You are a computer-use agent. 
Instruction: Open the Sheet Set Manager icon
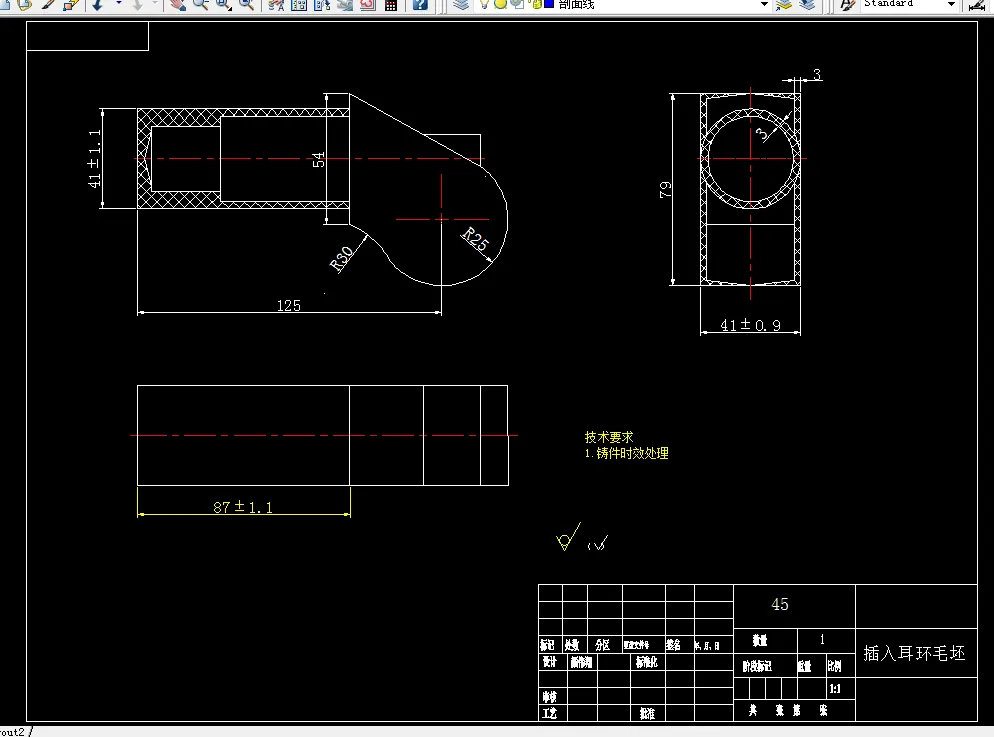coord(344,4)
